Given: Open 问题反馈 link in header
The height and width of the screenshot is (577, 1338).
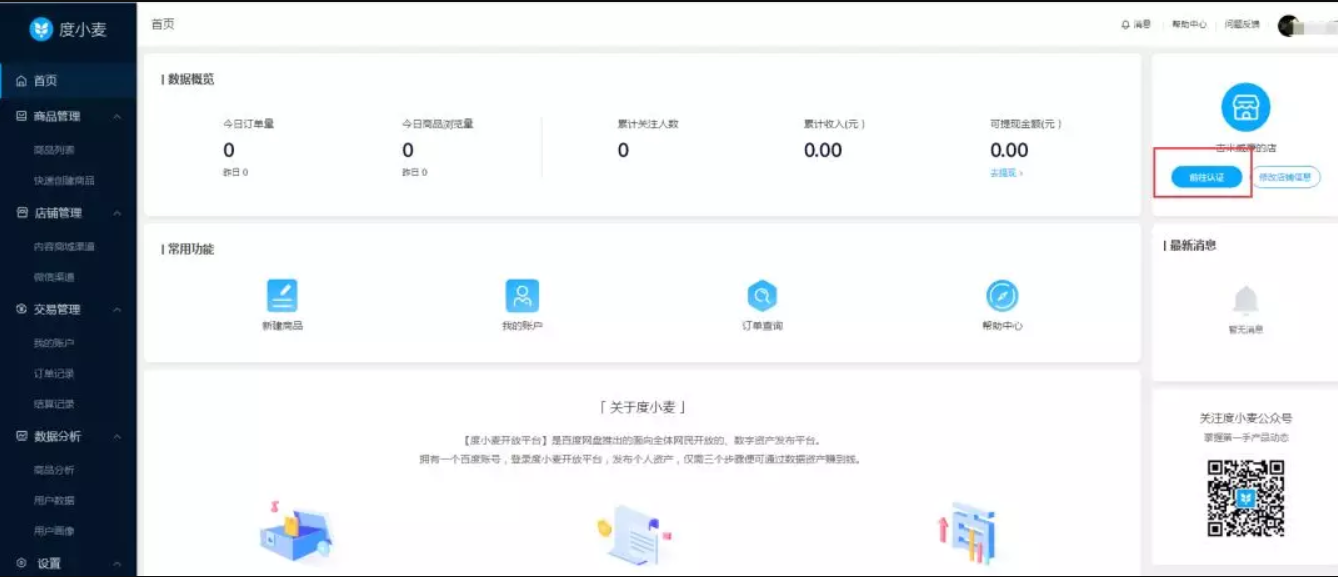Looking at the screenshot, I should 1243,25.
